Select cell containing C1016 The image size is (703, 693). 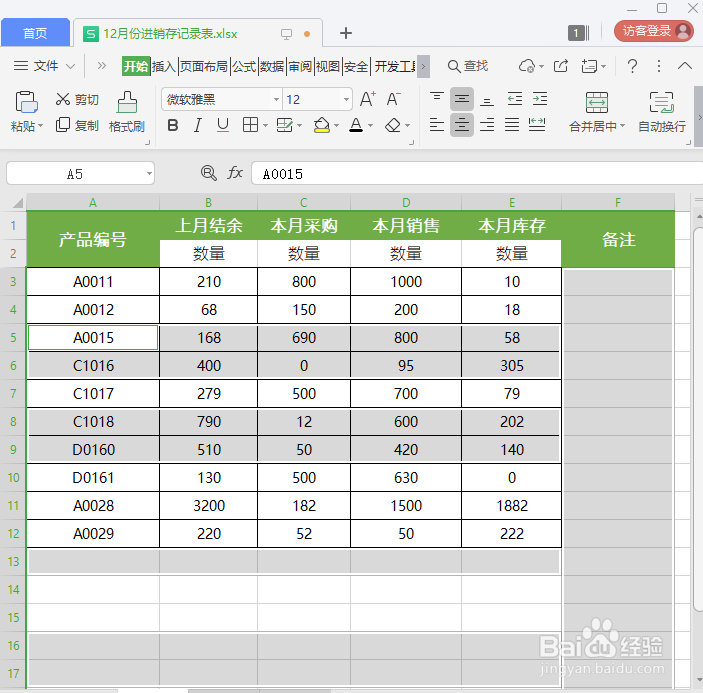[x=93, y=365]
